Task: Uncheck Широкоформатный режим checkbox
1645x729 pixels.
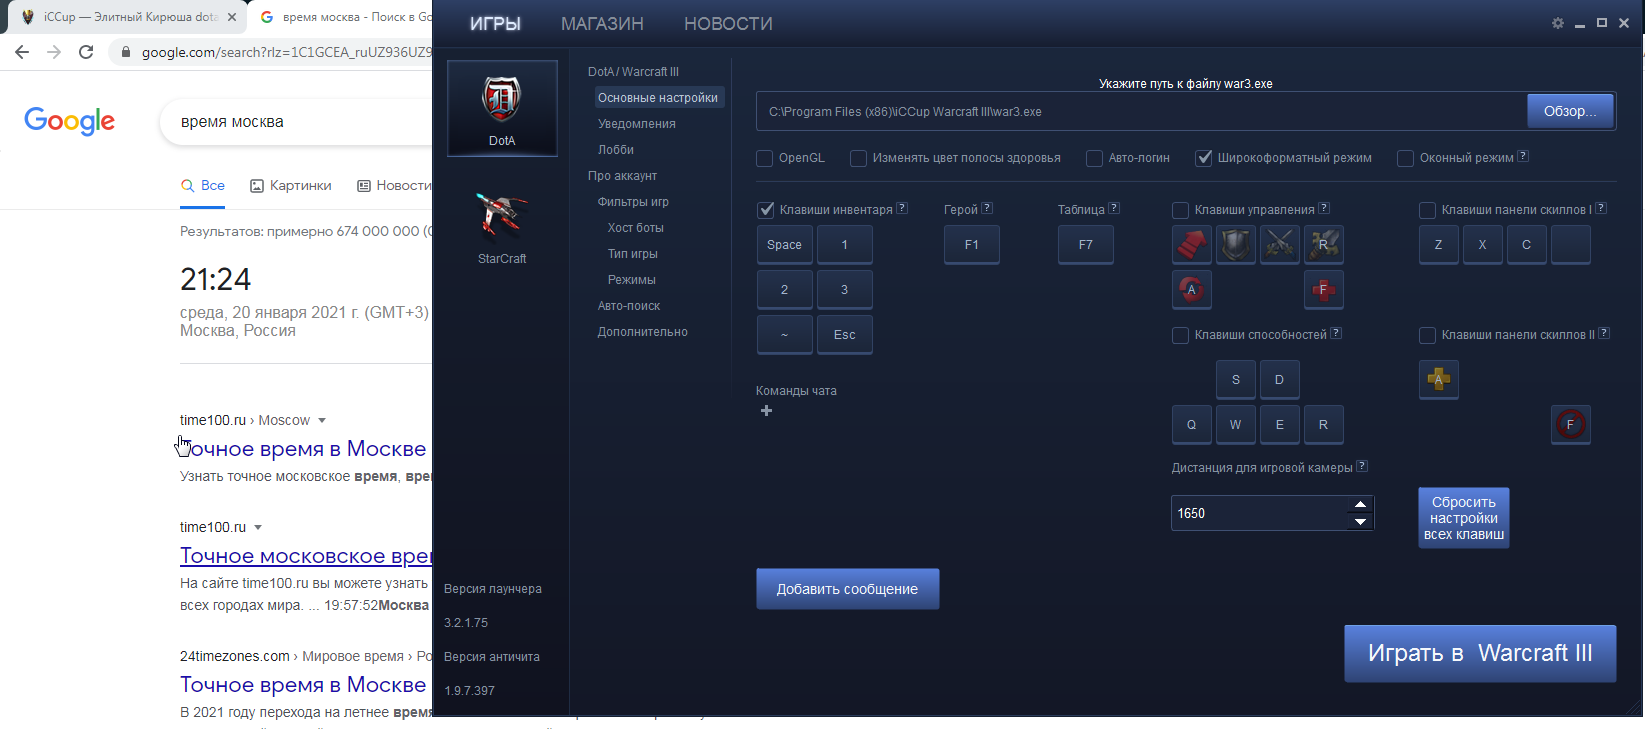Action: click(x=1204, y=158)
